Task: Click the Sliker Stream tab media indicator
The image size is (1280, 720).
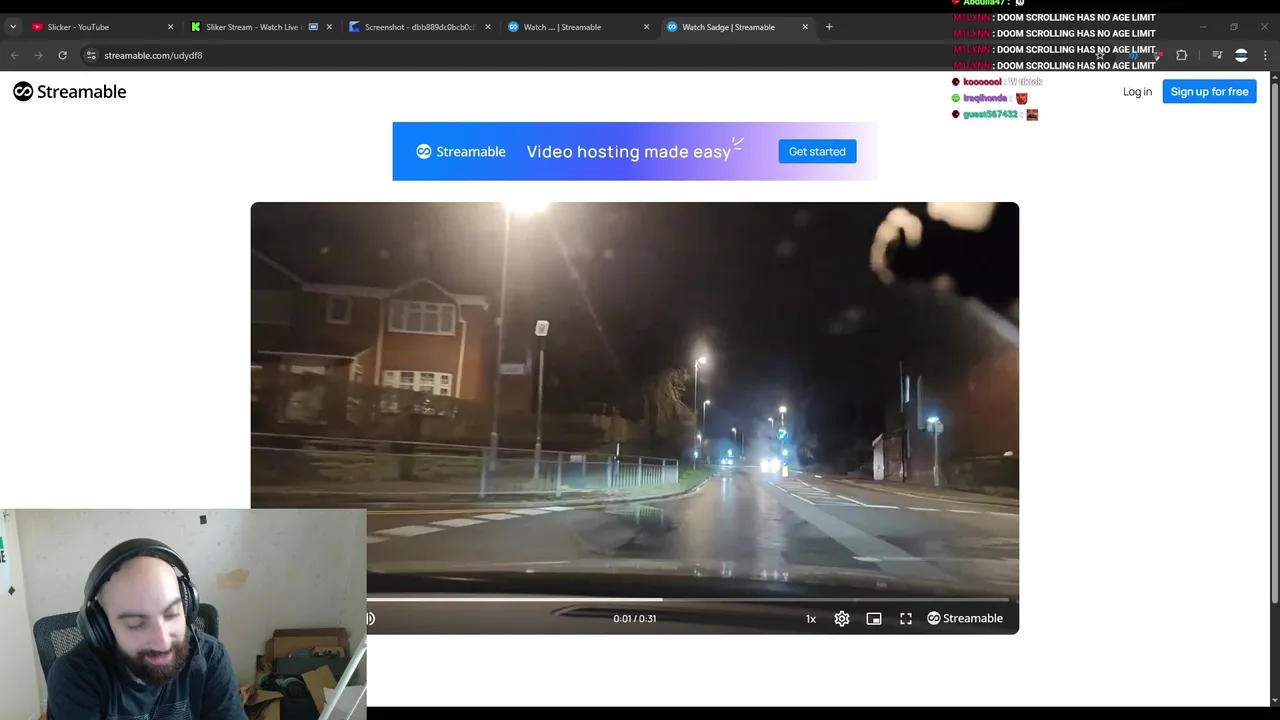Action: click(x=313, y=27)
